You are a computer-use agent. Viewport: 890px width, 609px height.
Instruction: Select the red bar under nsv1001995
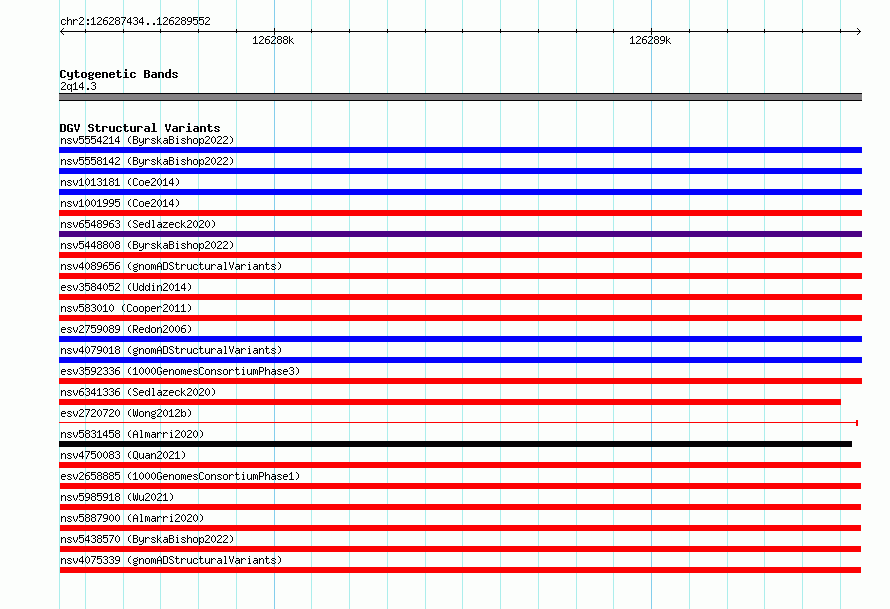(460, 213)
